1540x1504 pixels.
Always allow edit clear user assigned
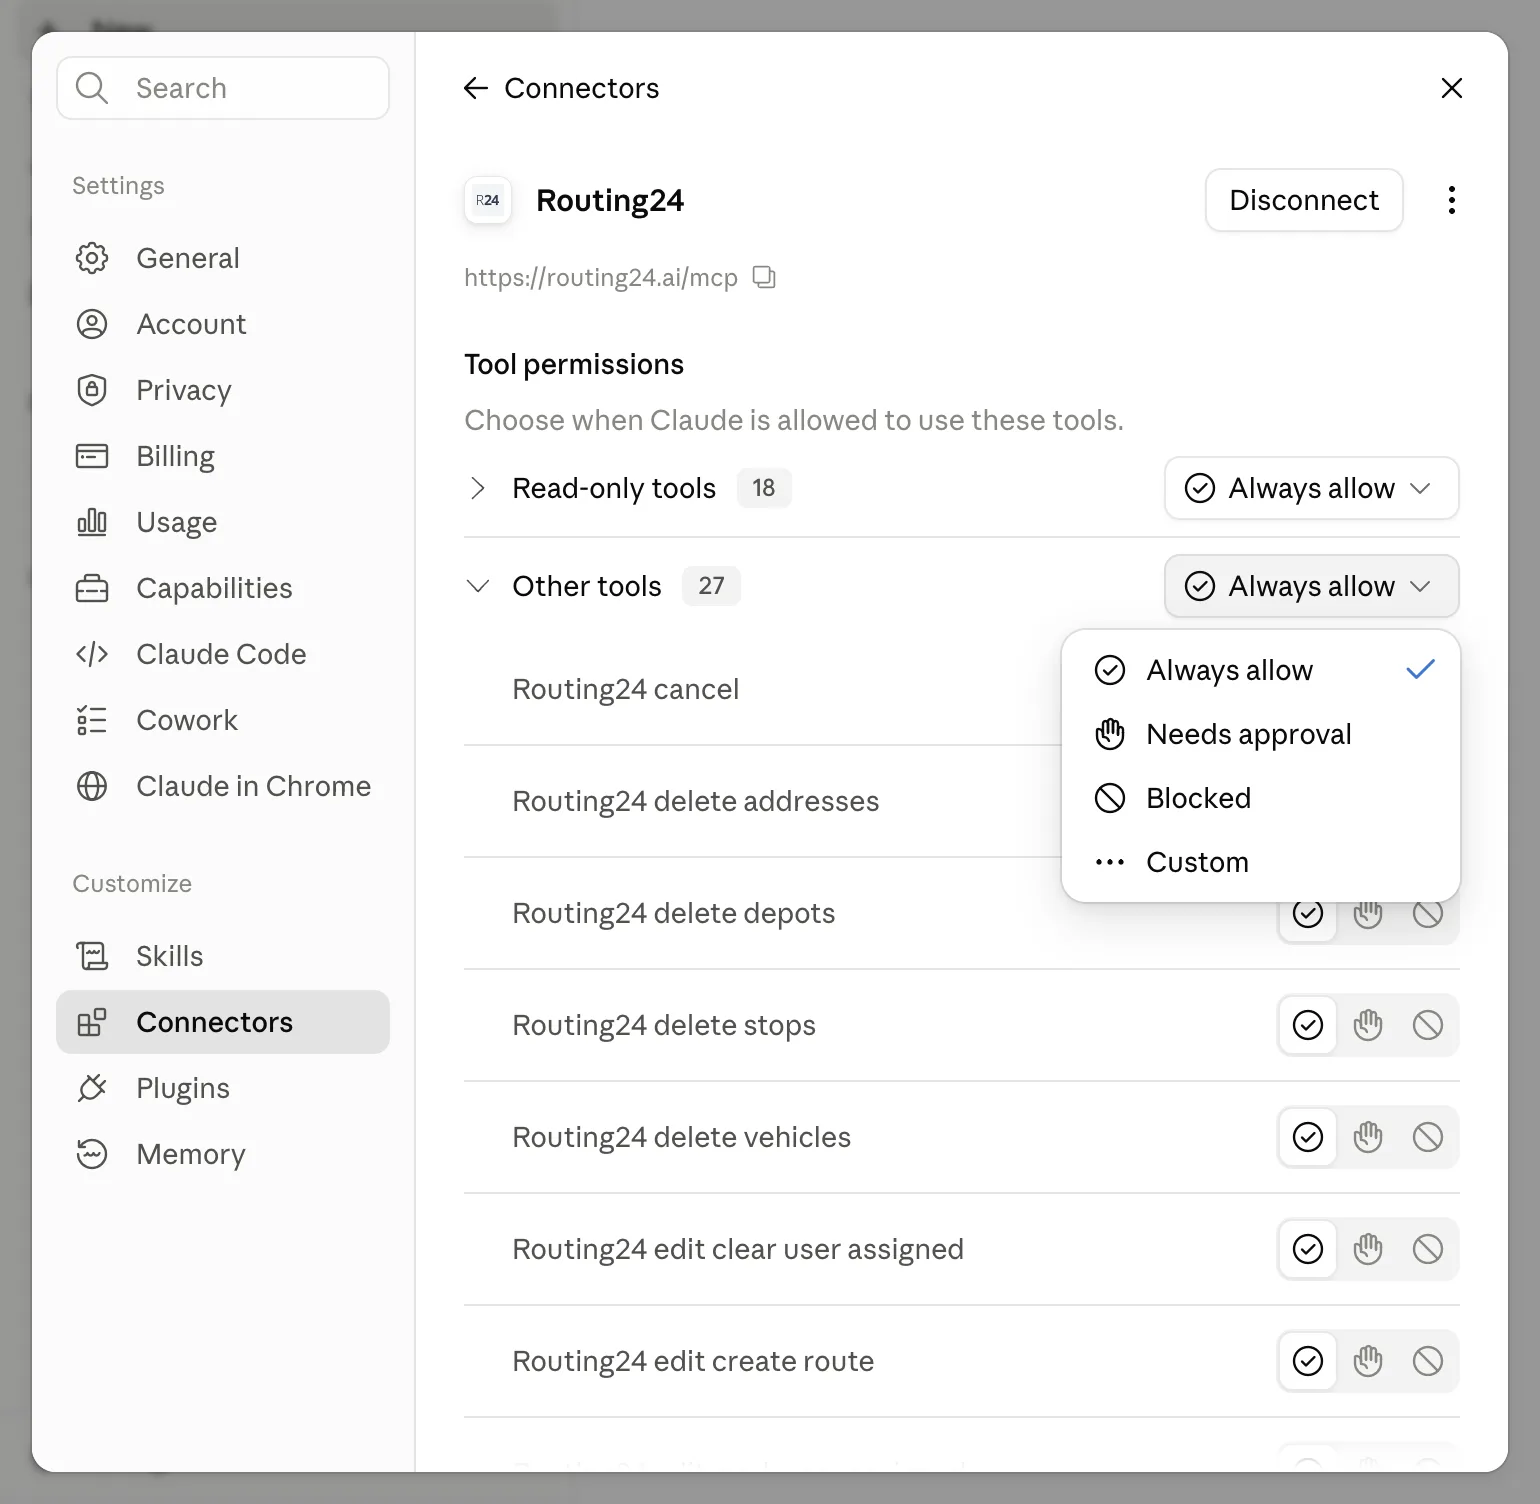click(x=1308, y=1249)
